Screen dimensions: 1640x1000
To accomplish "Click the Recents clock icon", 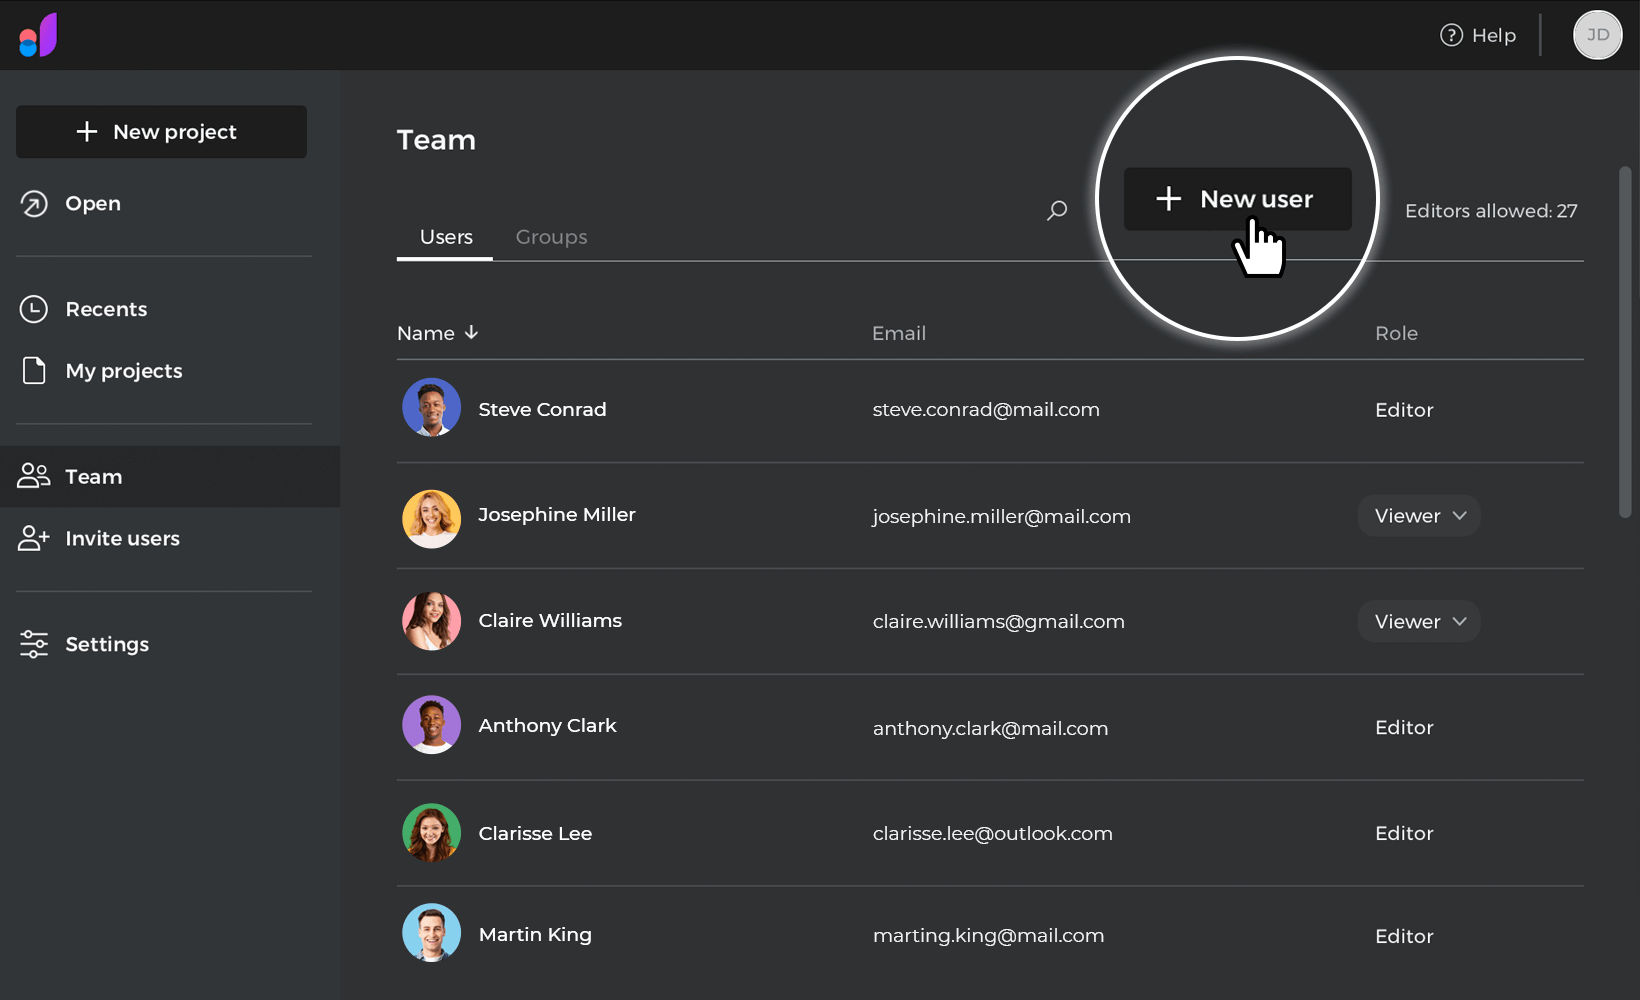I will (x=34, y=309).
